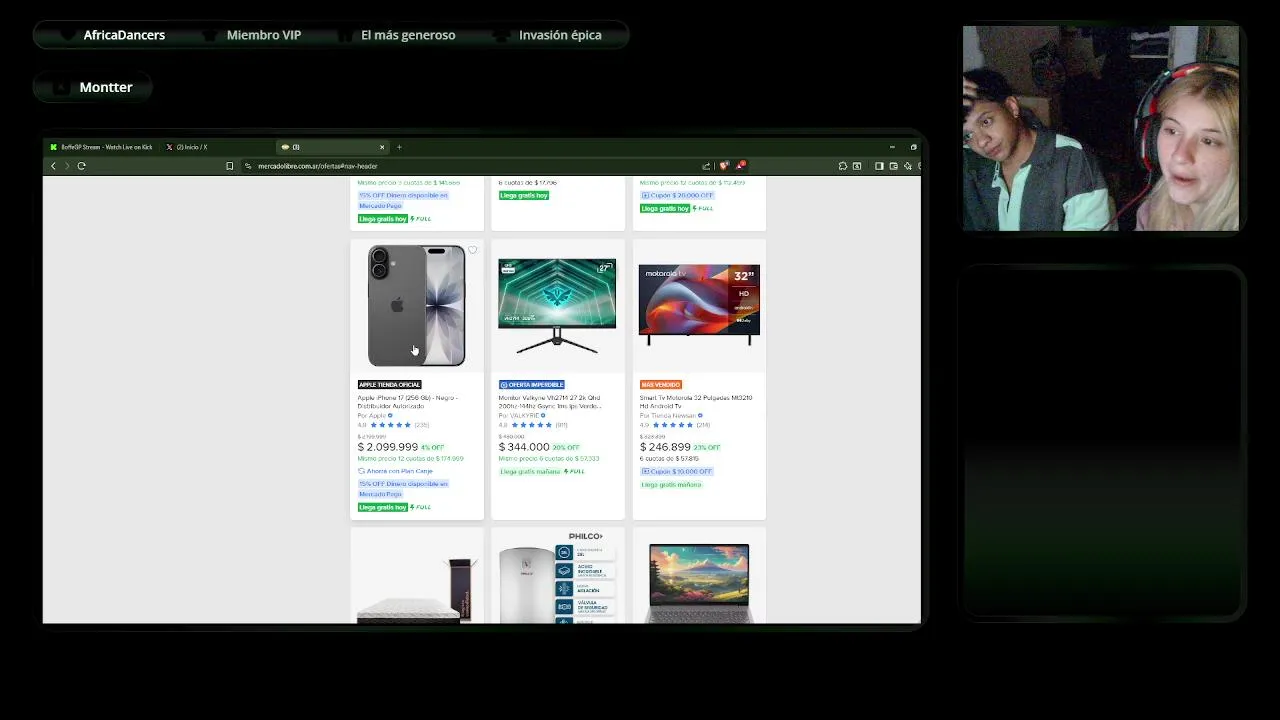Image resolution: width=1280 pixels, height=720 pixels.
Task: Click the 'Por VALKYRIE' seller line
Action: [x=522, y=416]
